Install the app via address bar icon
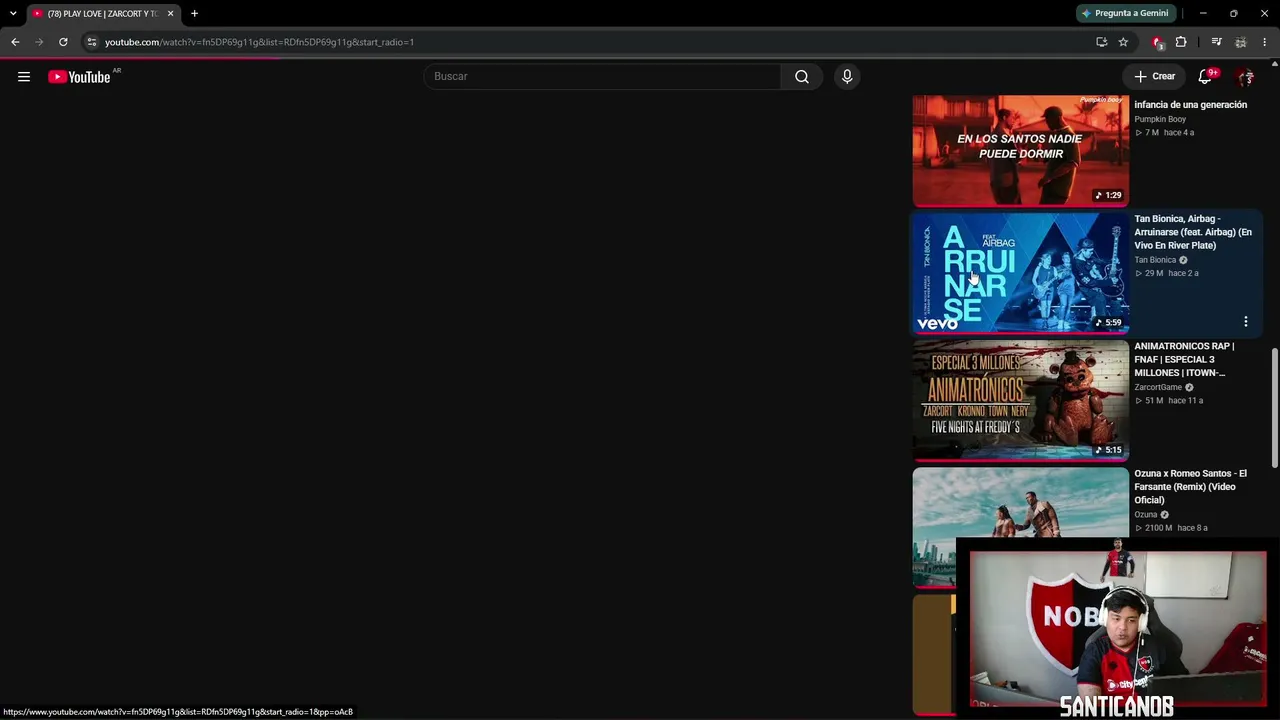1280x720 pixels. pos(1101,42)
